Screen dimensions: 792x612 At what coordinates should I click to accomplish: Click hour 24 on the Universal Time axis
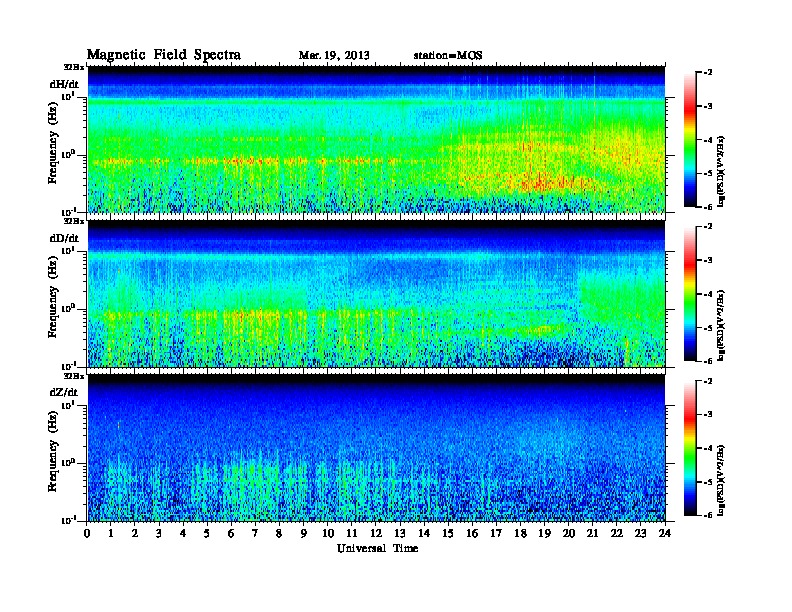[x=665, y=533]
